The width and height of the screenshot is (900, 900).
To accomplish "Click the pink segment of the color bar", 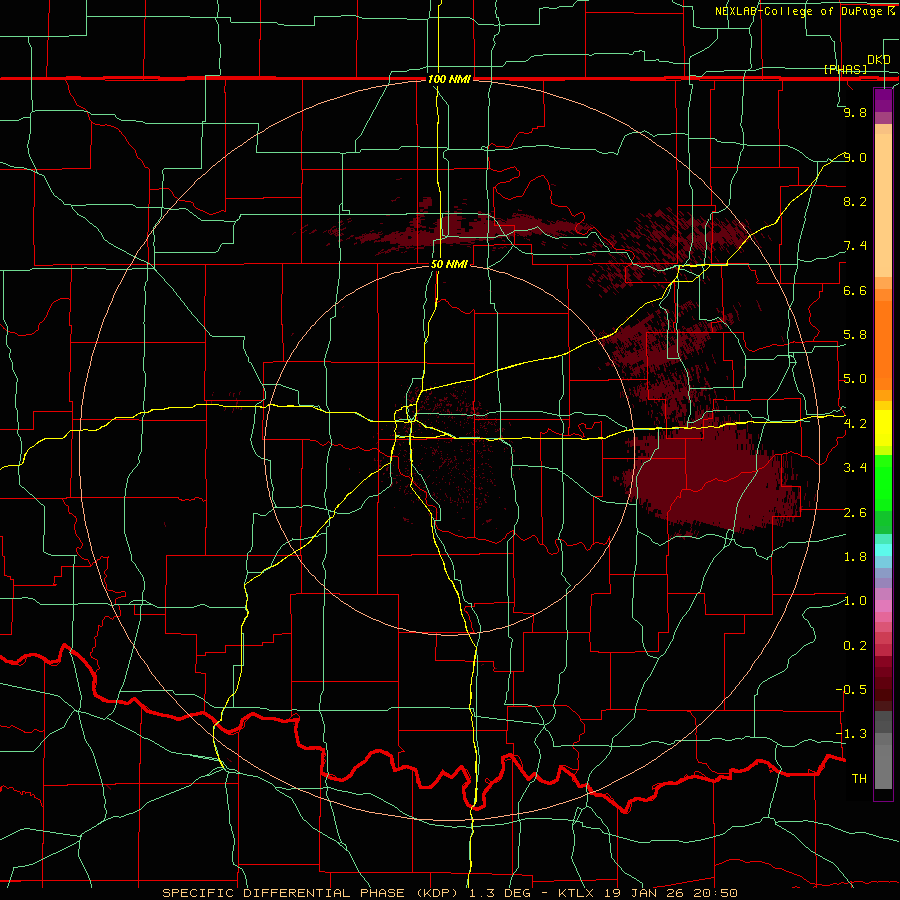I will coord(883,606).
